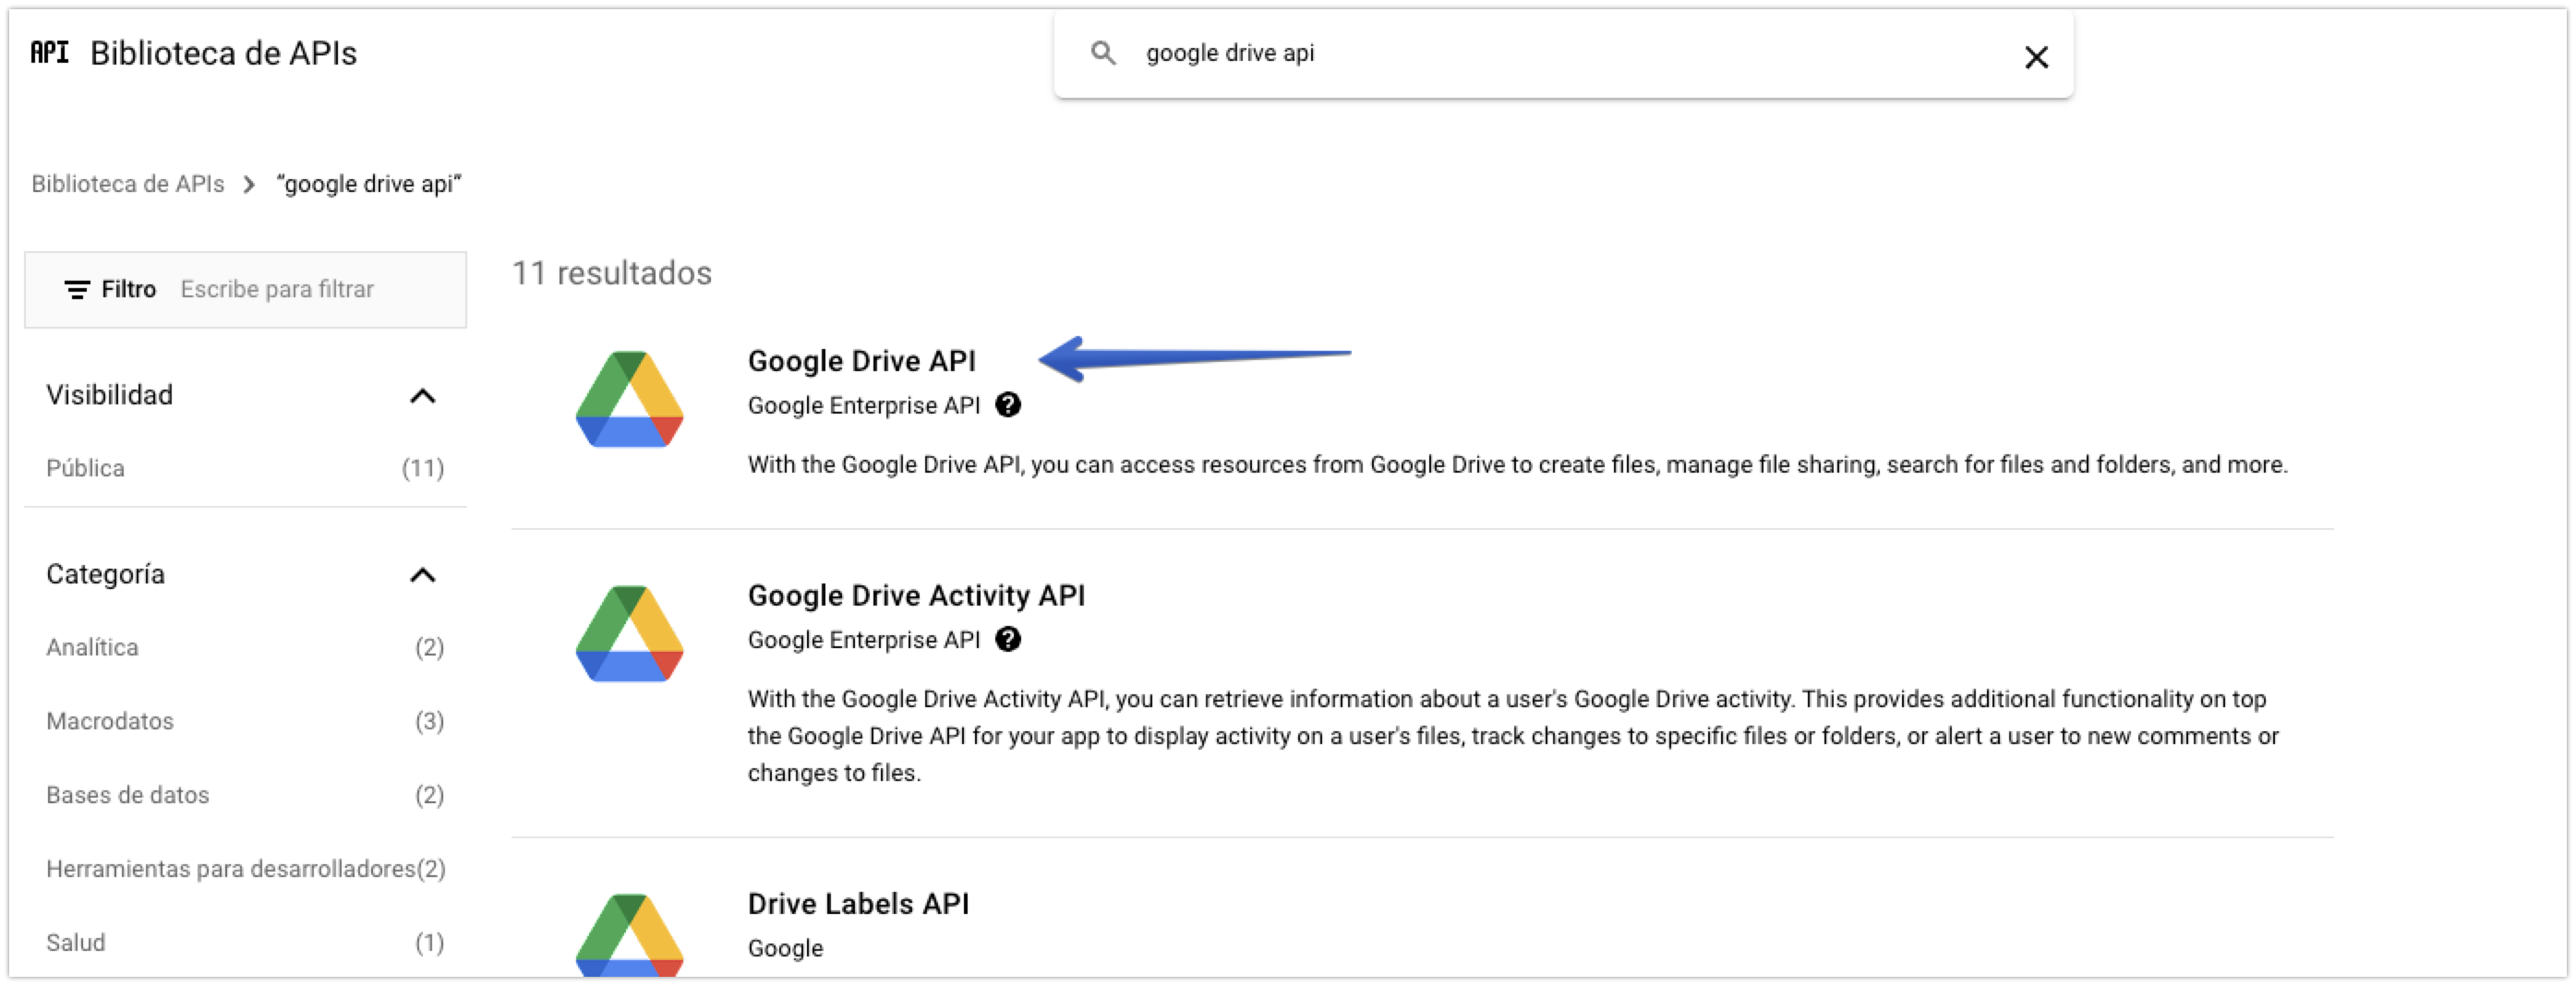Click the Biblioteca de APIs page title
This screenshot has height=986, width=2576.
click(223, 53)
